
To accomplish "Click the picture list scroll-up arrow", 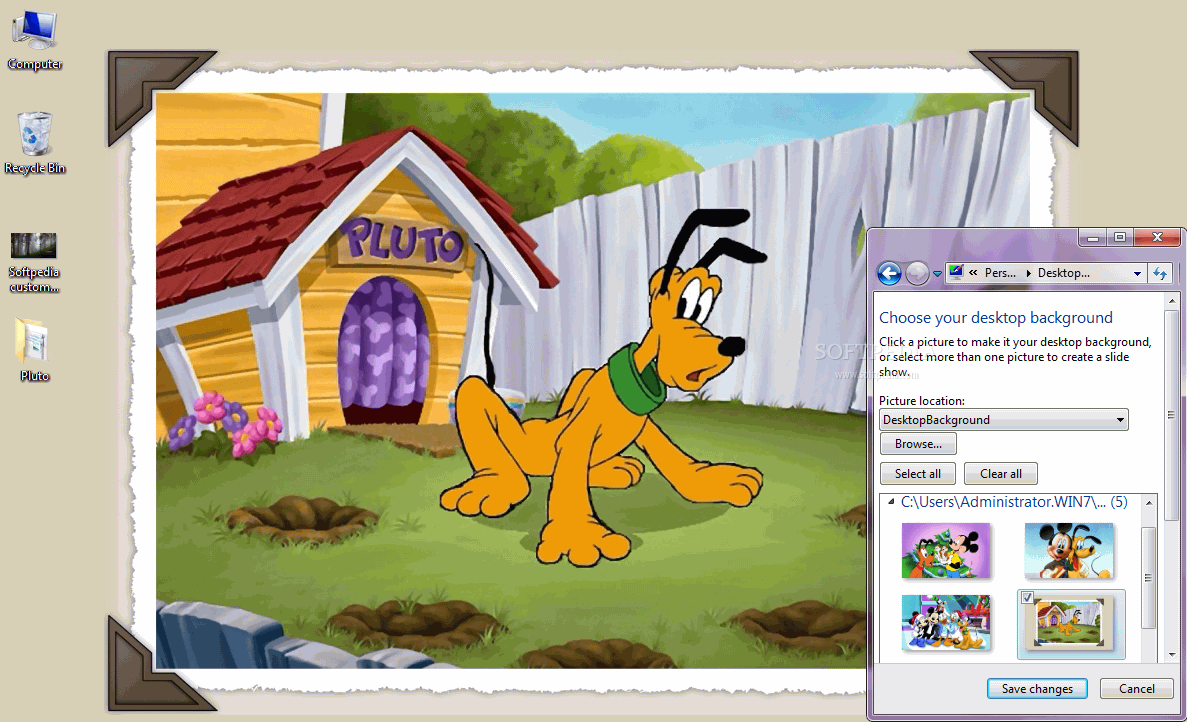I will point(1148,503).
